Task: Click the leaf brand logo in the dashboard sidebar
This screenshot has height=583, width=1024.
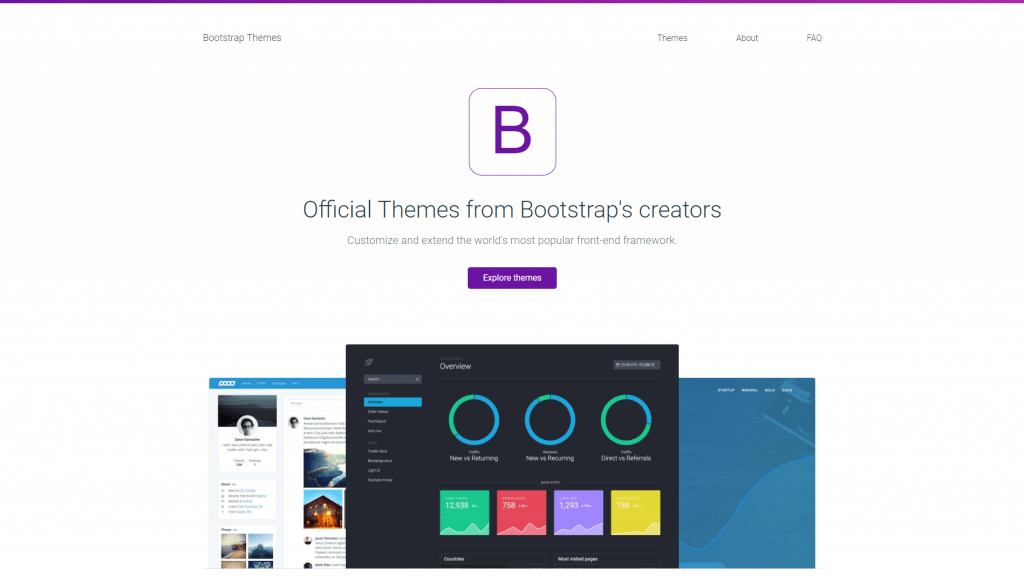Action: pos(367,362)
